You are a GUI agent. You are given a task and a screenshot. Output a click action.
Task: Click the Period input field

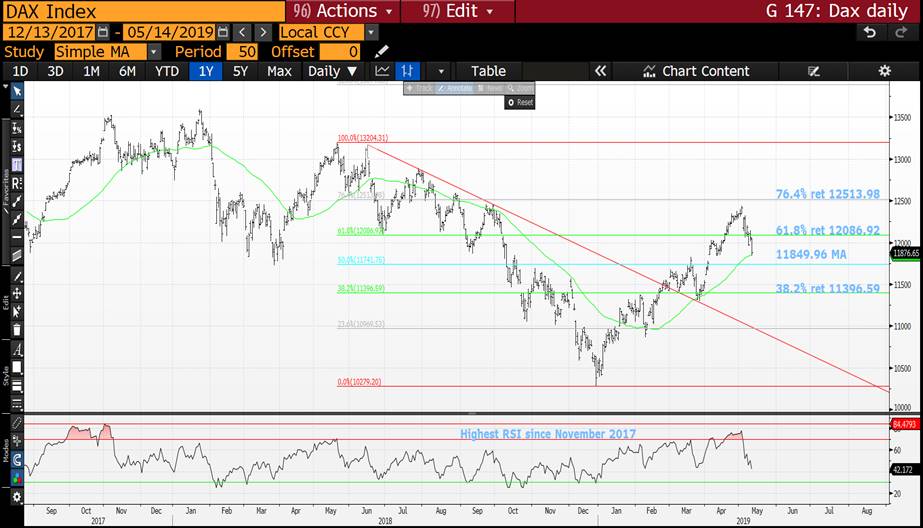pyautogui.click(x=241, y=51)
